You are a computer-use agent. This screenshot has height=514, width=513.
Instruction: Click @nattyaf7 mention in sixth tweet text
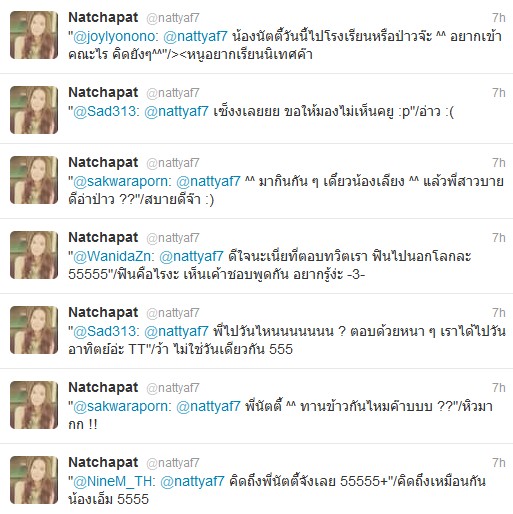[x=208, y=406]
